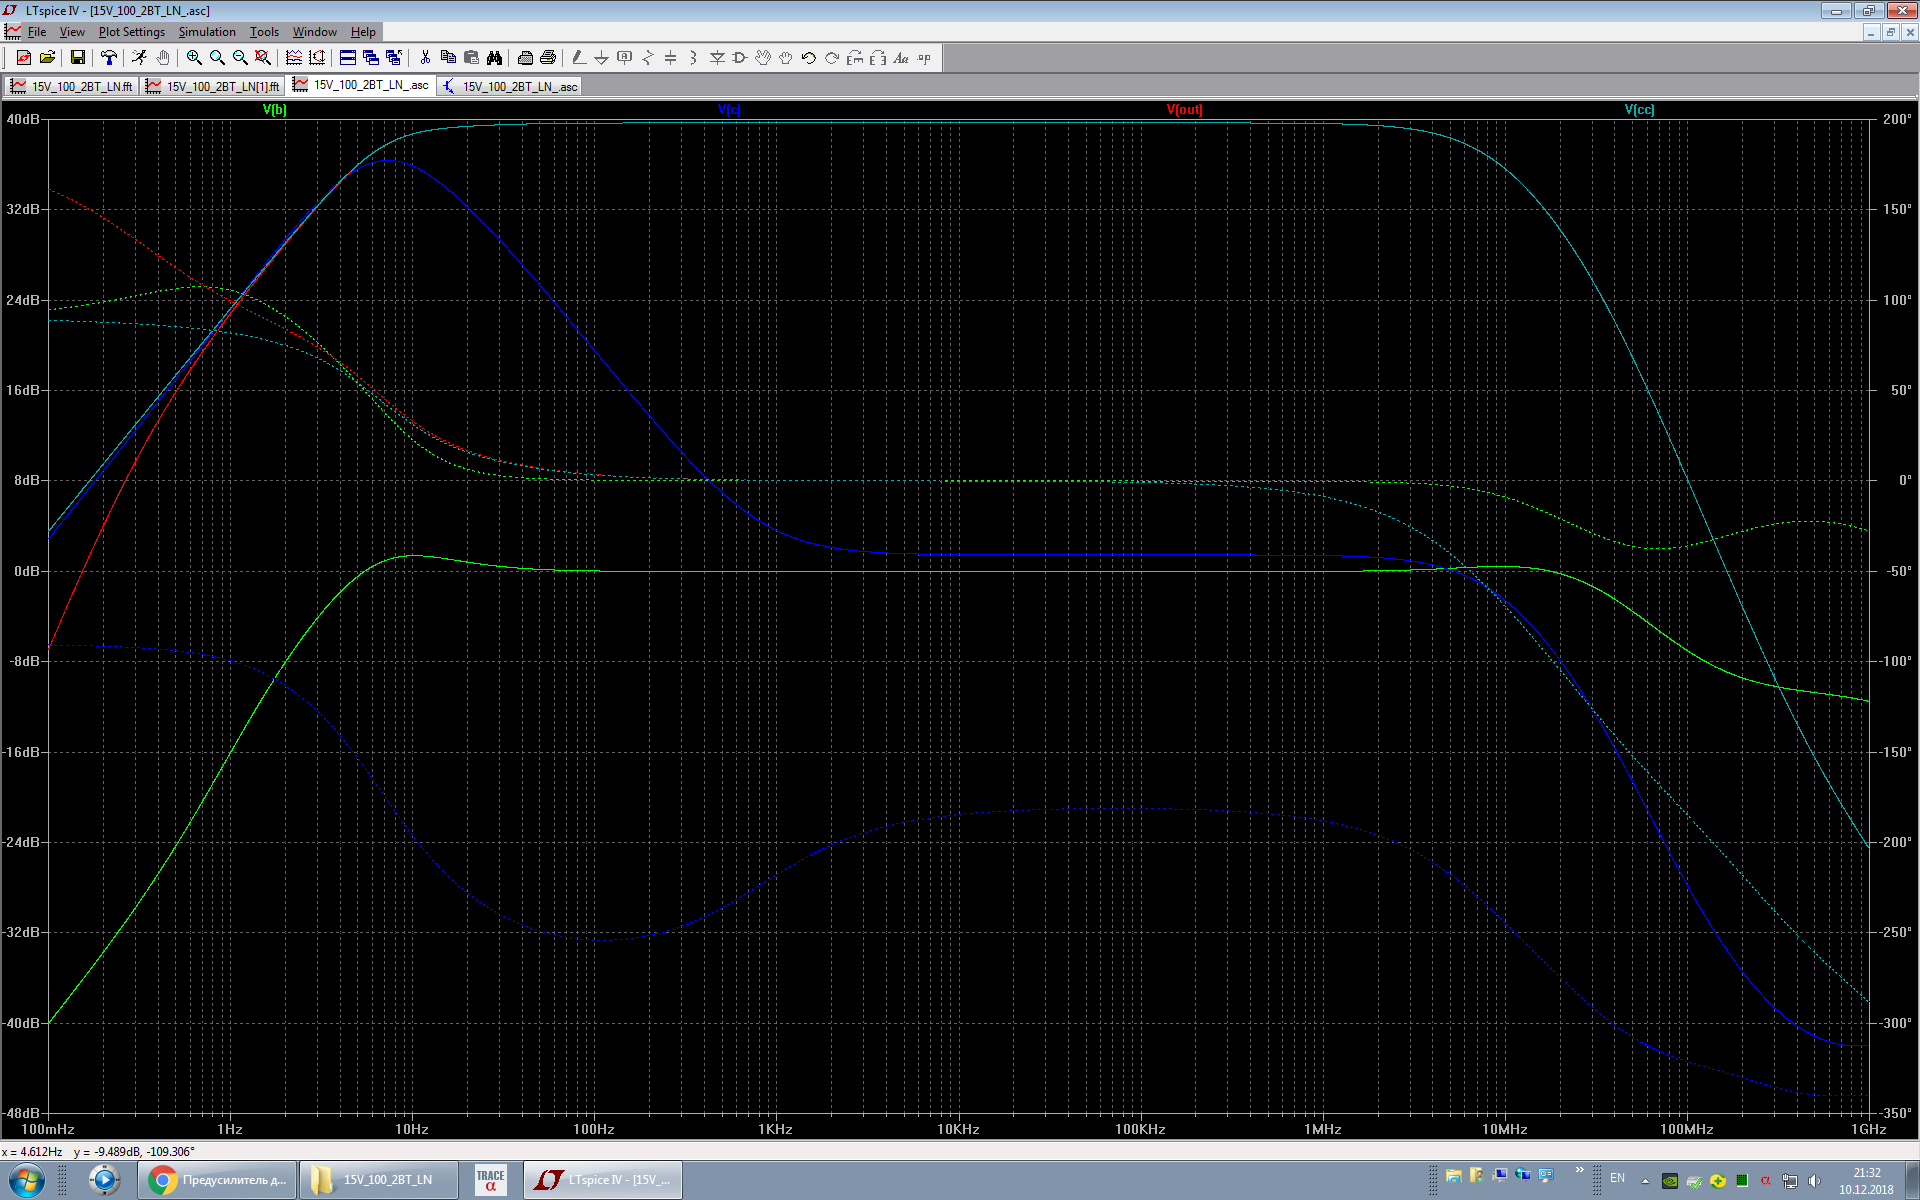This screenshot has width=1920, height=1200.
Task: Click the Run simulation icon
Action: pos(139,58)
